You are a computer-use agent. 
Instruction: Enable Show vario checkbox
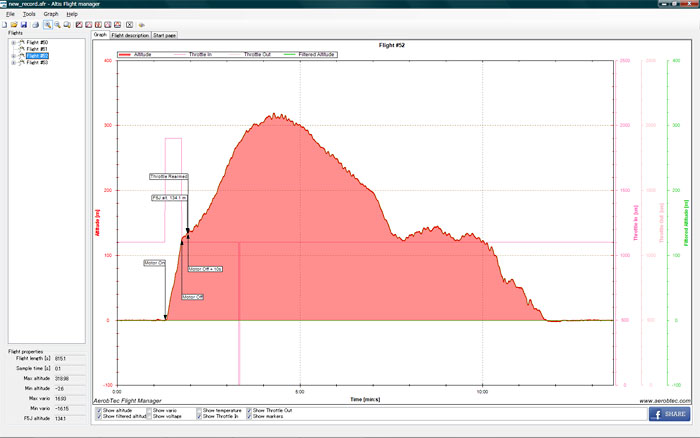click(x=149, y=410)
